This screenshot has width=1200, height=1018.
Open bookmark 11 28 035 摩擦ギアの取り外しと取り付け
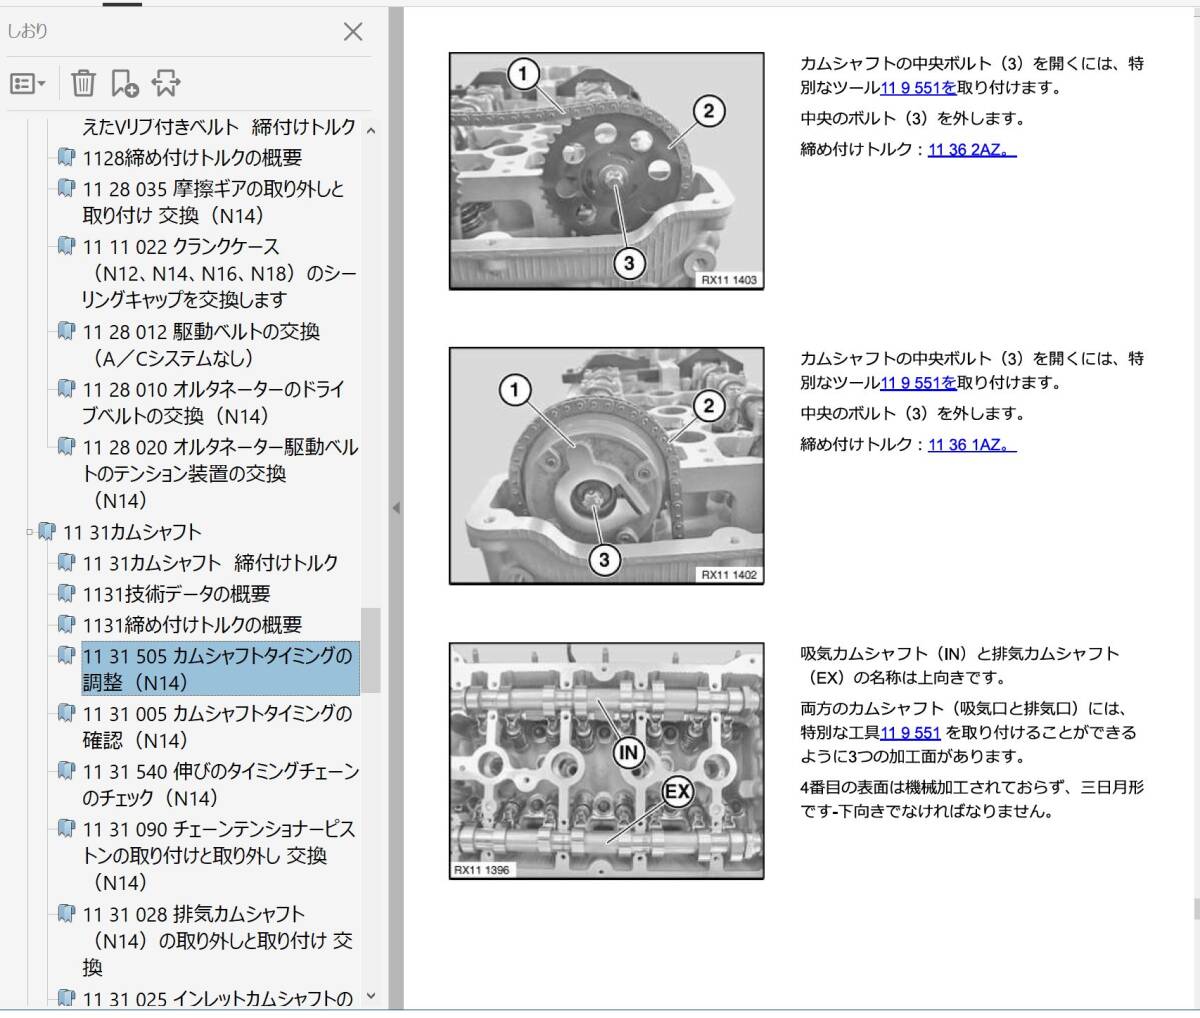[213, 202]
